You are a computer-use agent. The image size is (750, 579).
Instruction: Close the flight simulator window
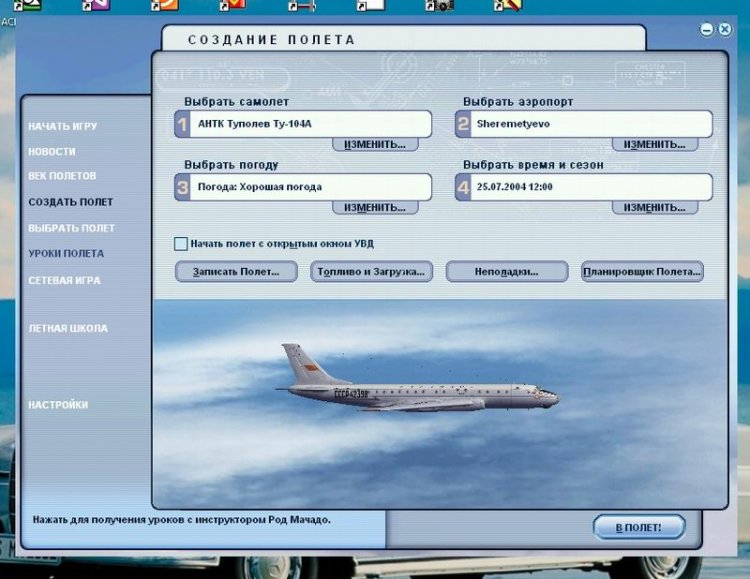tap(723, 30)
